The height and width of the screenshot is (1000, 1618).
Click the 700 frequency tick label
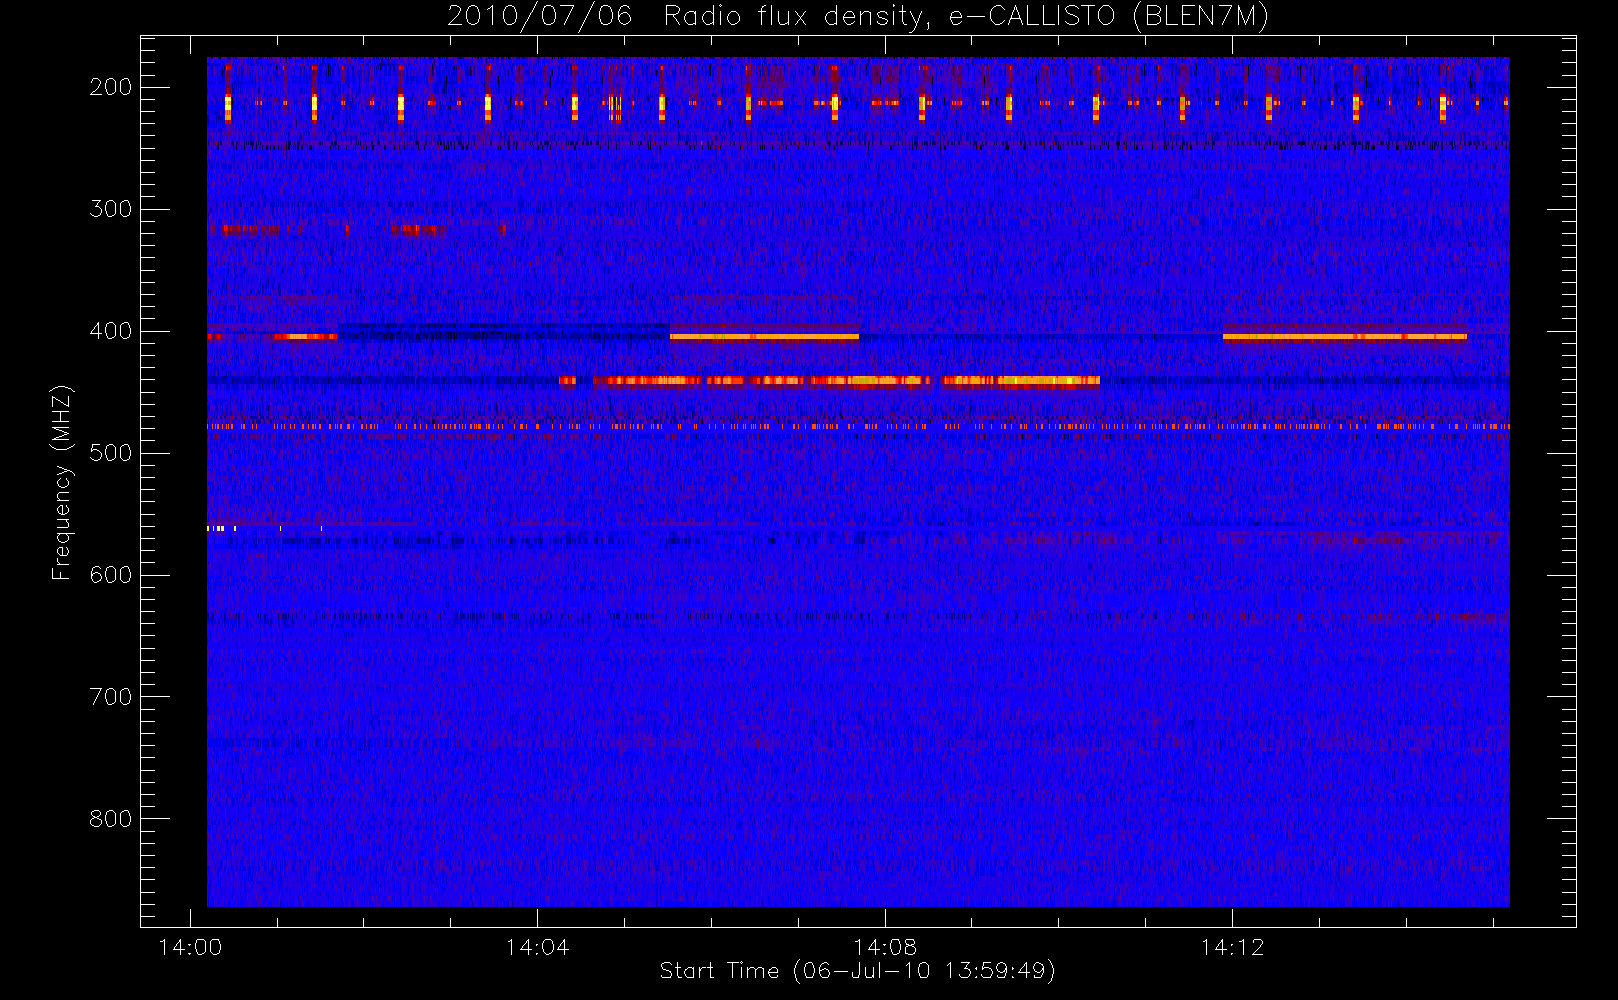[111, 697]
